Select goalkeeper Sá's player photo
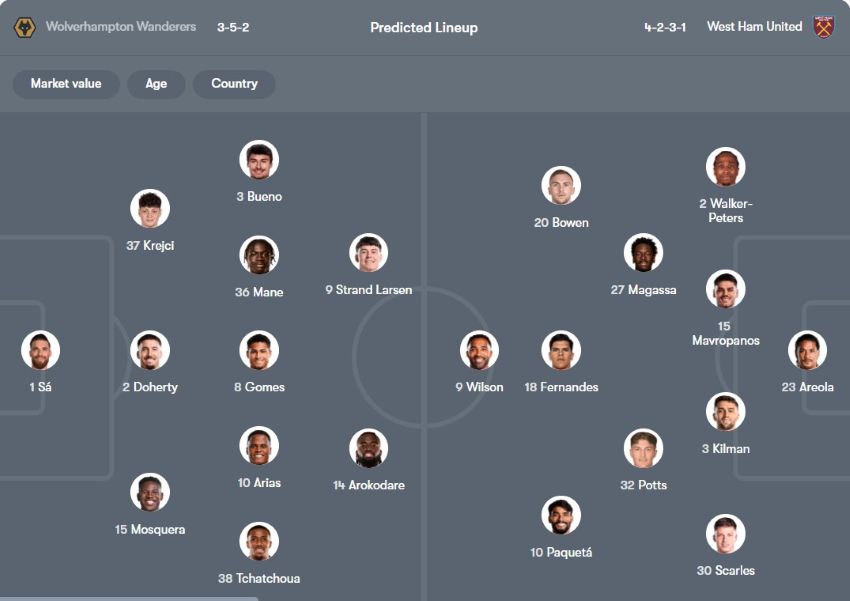The height and width of the screenshot is (601, 850). 40,350
